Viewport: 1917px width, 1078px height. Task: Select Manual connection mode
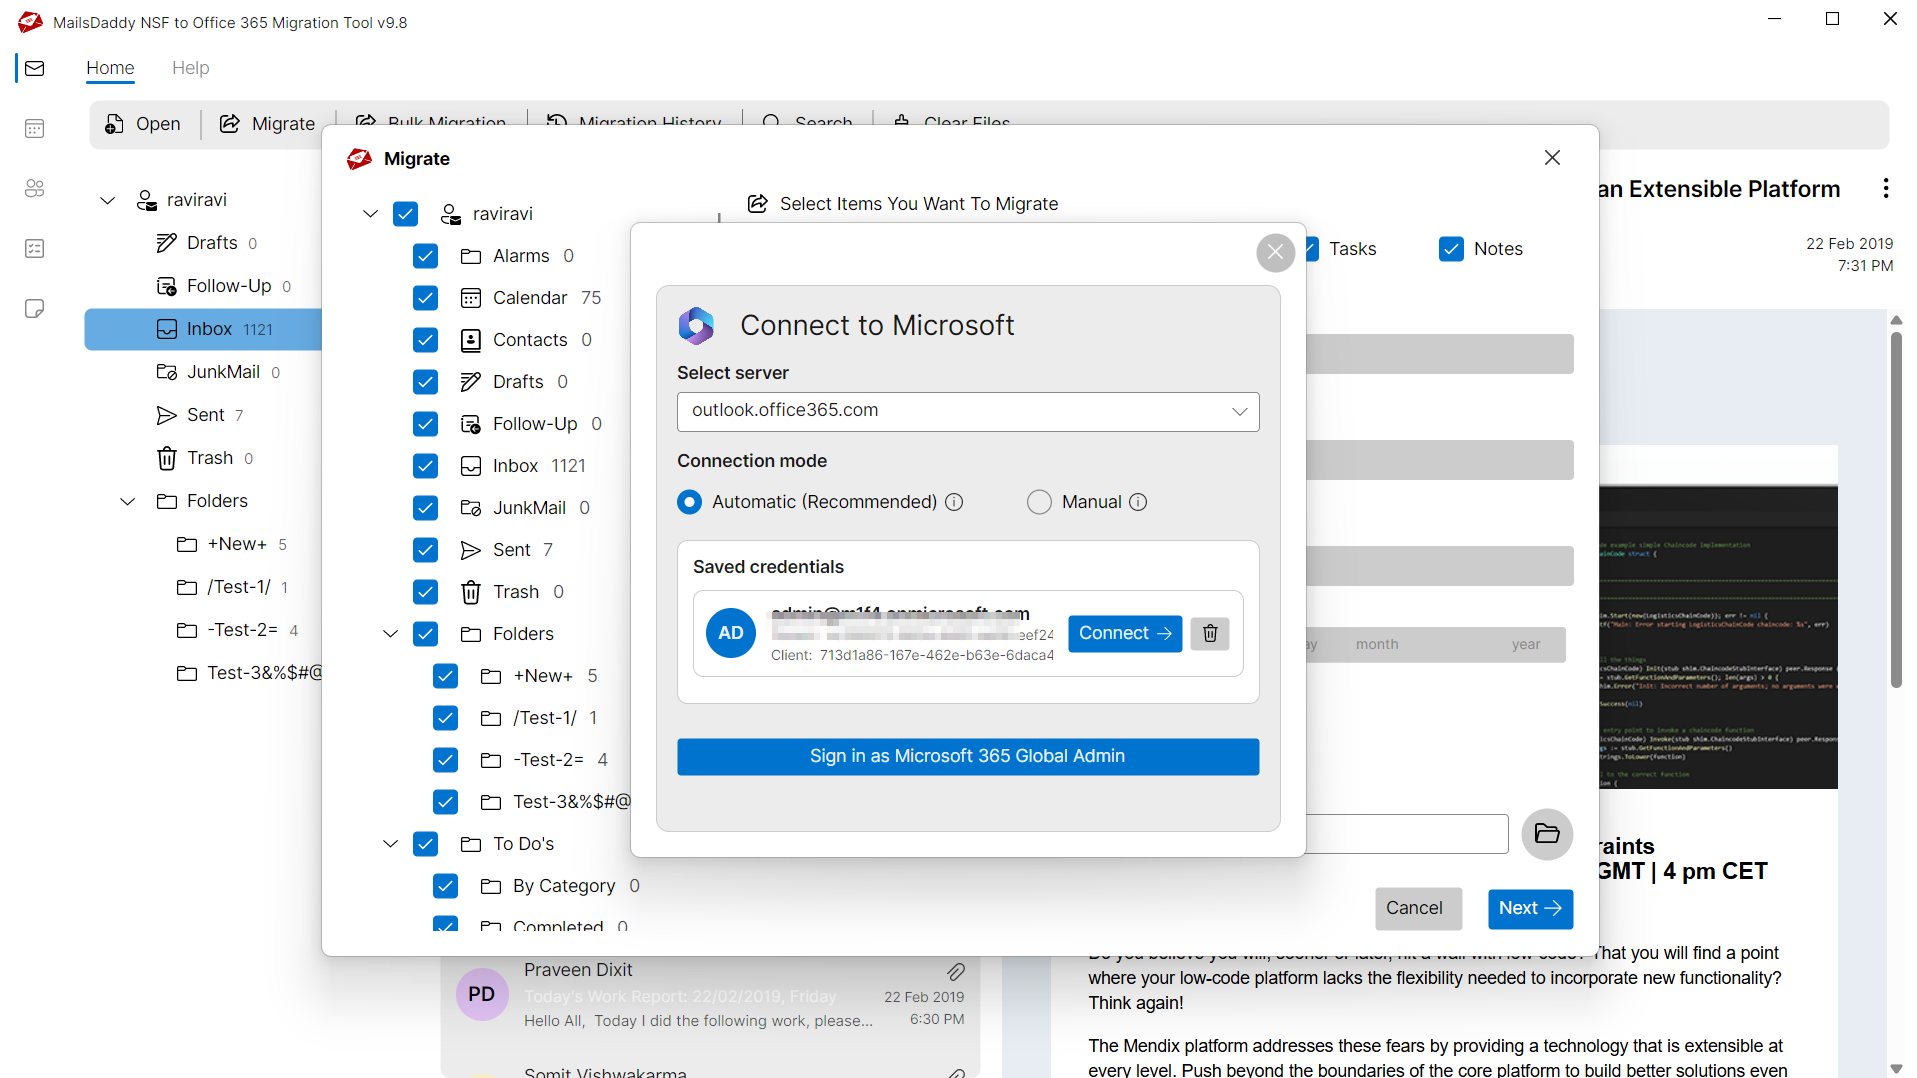coord(1039,502)
